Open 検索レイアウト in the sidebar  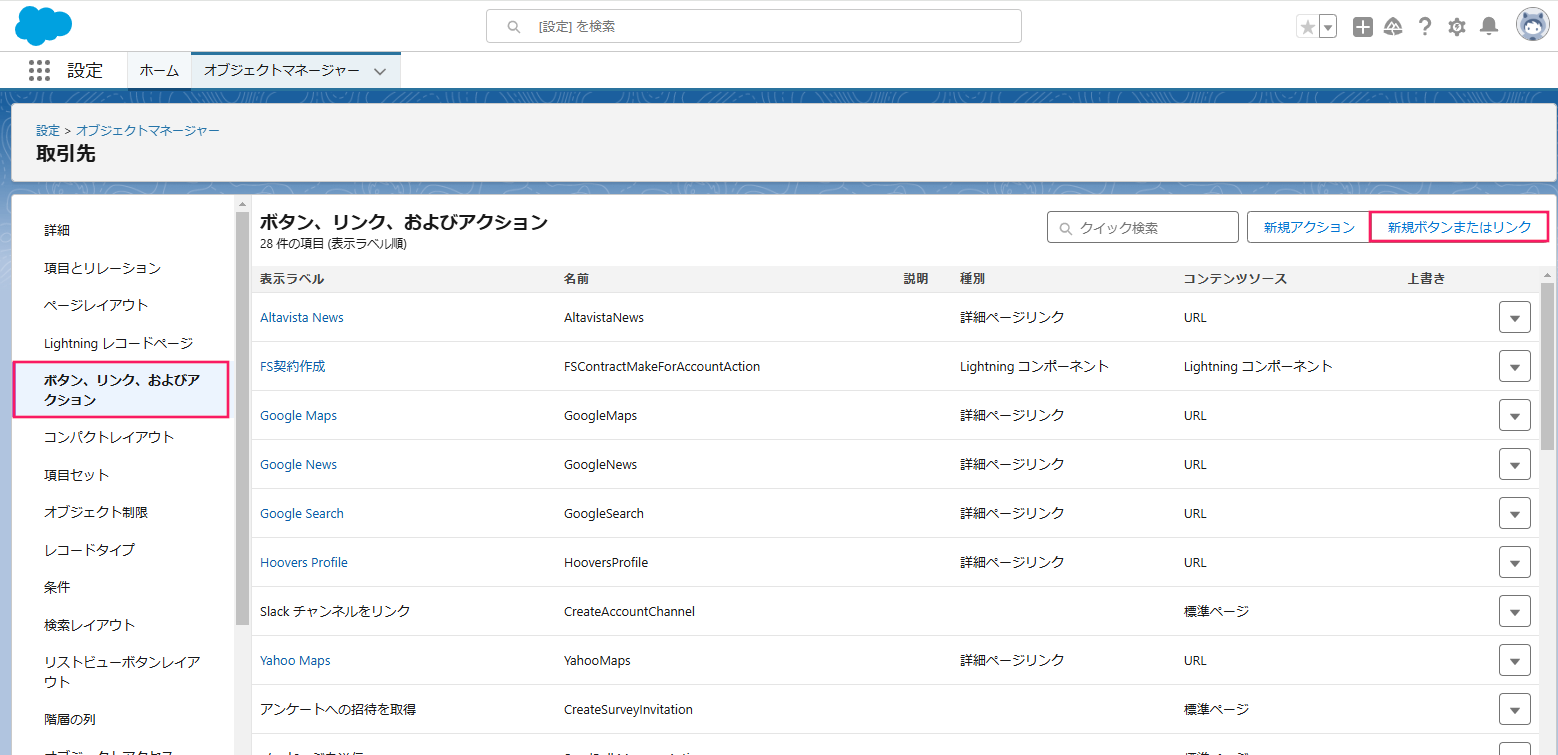coord(89,625)
